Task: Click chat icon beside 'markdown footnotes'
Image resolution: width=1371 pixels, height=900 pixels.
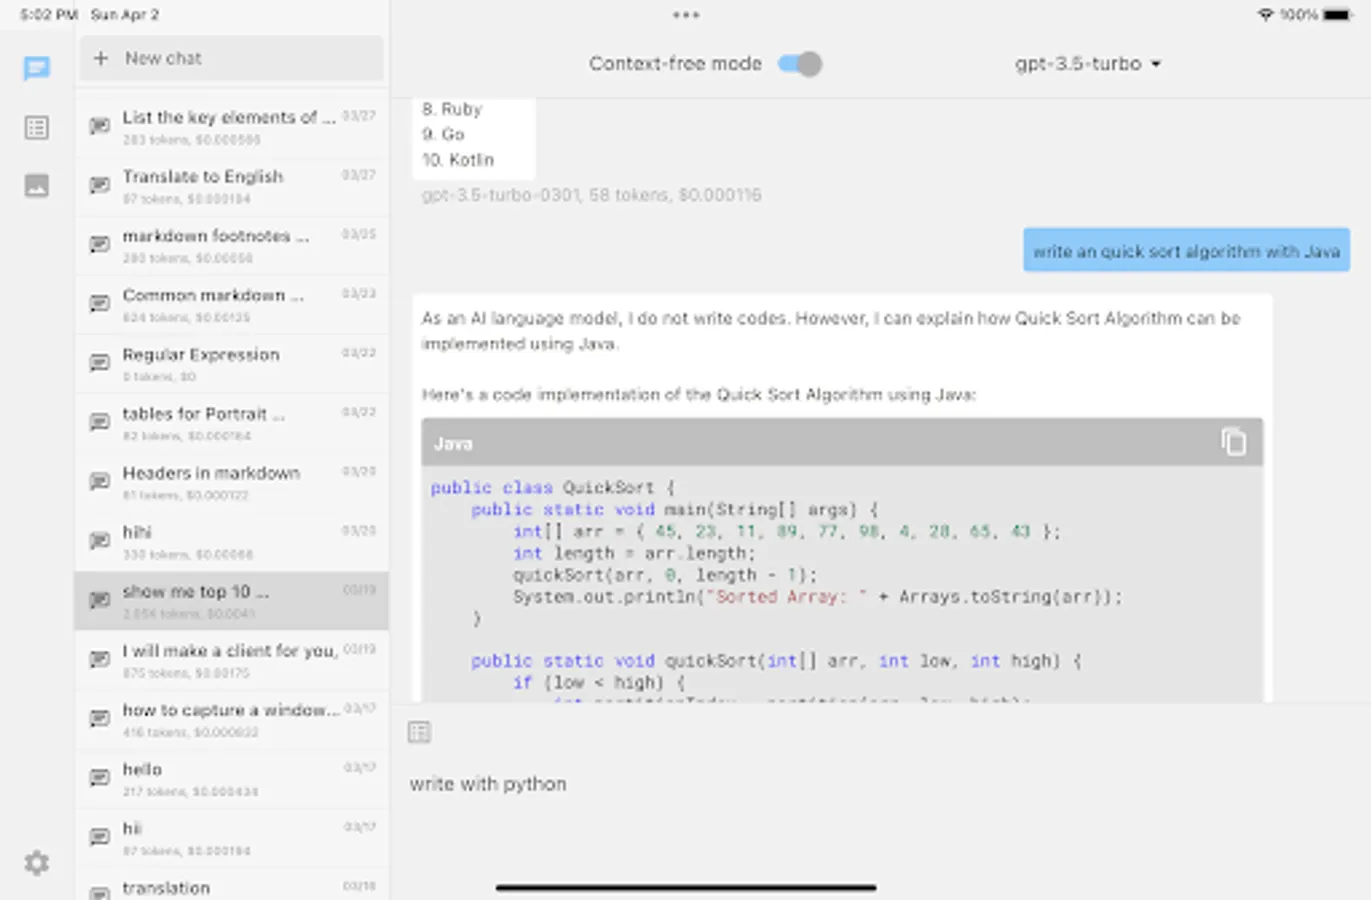Action: coord(100,244)
